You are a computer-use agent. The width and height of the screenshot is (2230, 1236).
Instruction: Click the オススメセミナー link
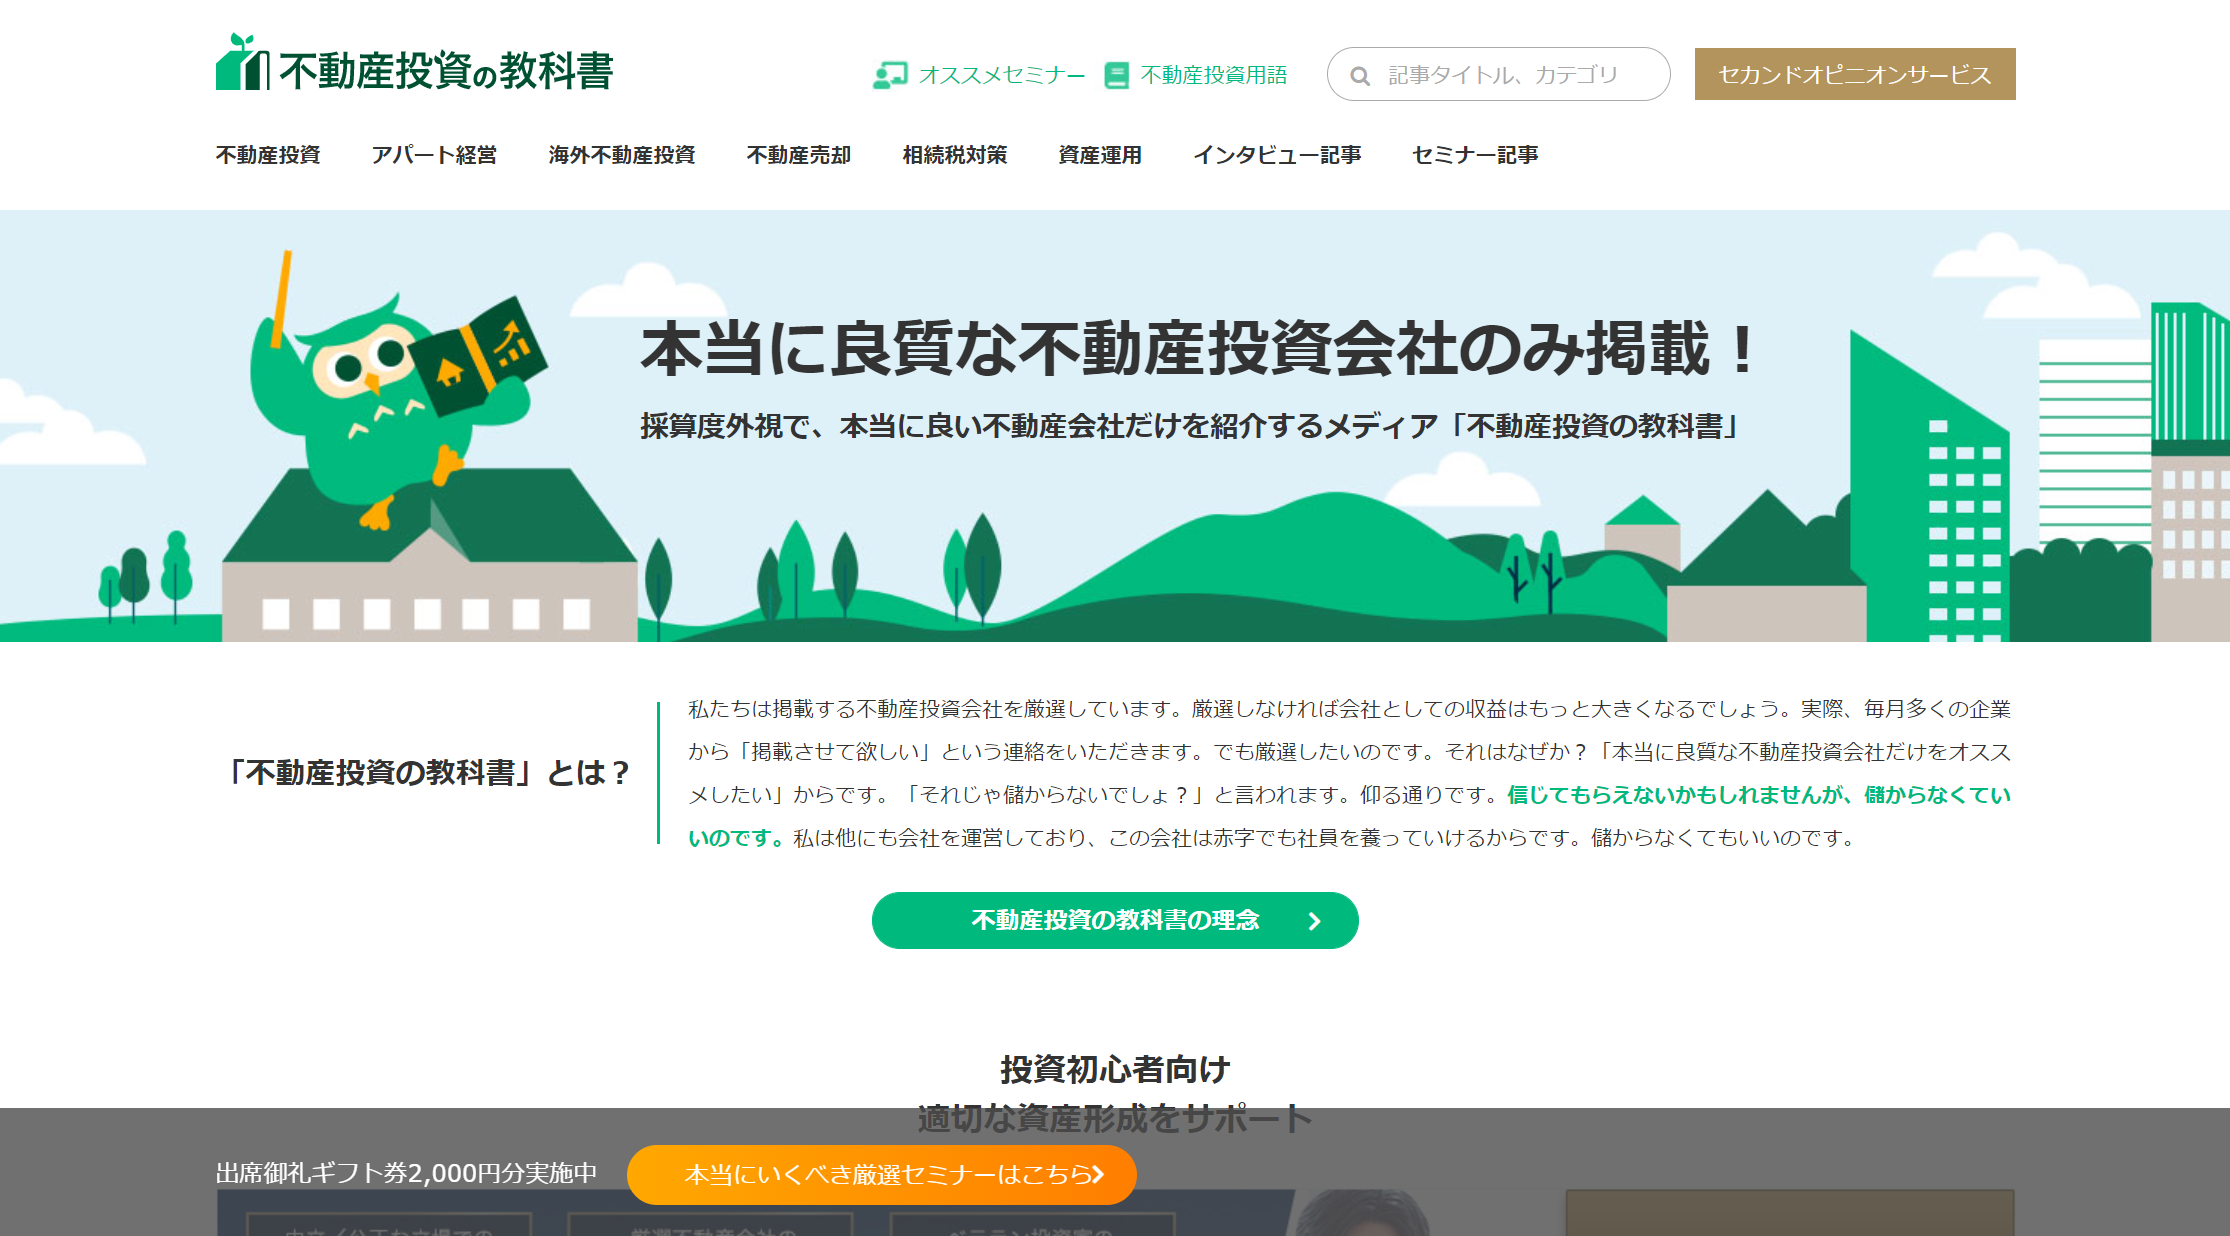(1001, 75)
